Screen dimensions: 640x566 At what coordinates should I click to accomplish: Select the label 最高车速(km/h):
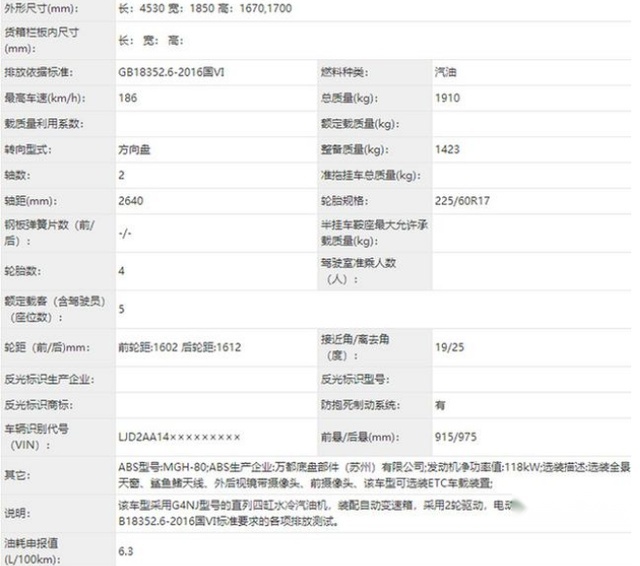coord(45,98)
